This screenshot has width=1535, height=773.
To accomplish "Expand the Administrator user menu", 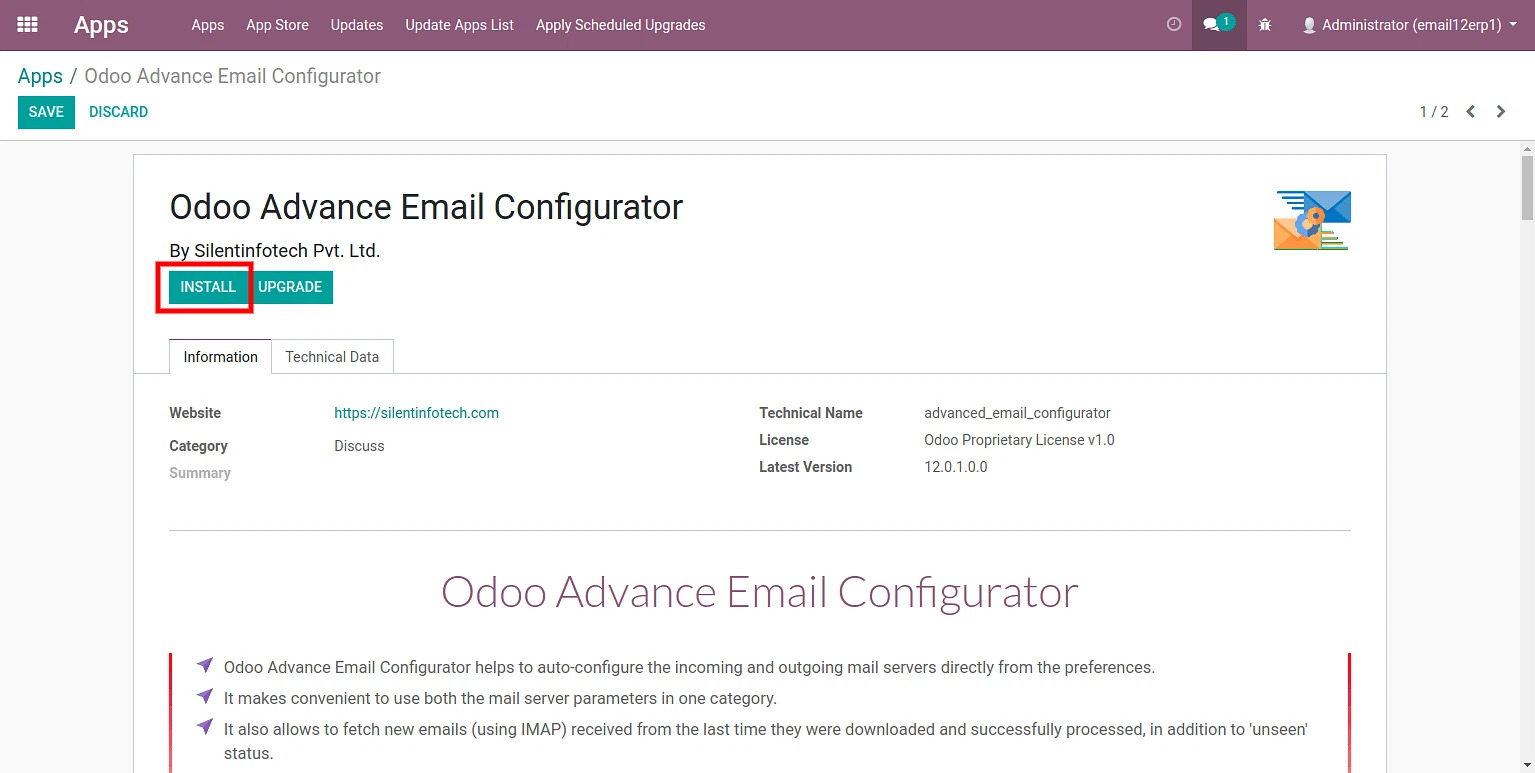I will click(1409, 25).
